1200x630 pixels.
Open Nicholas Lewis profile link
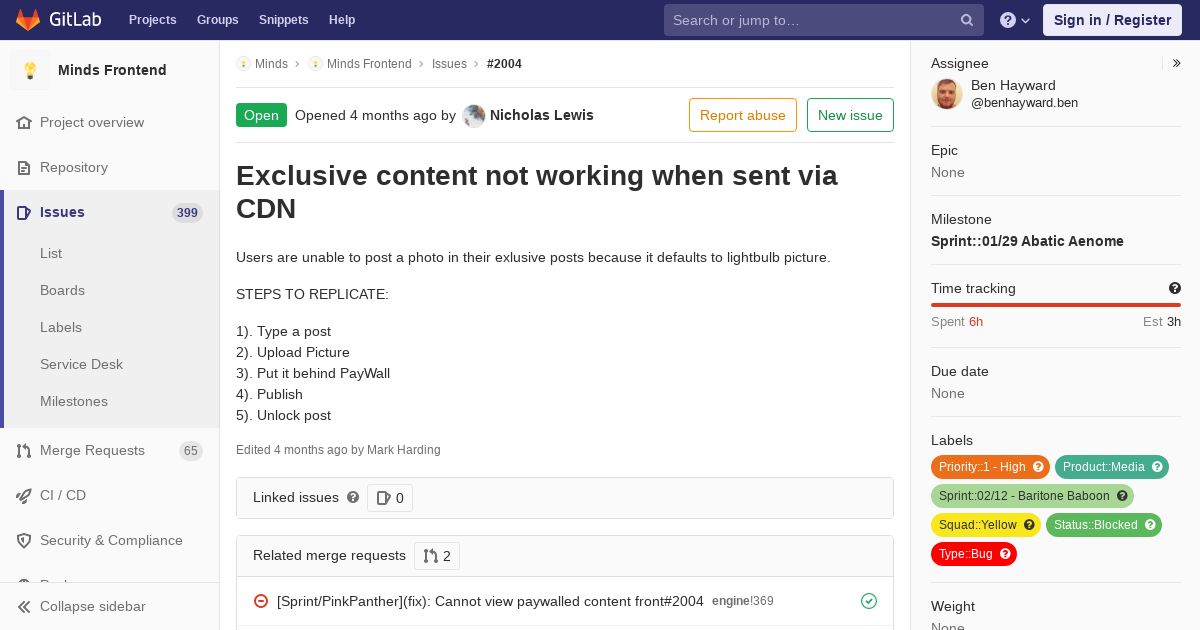tap(541, 115)
